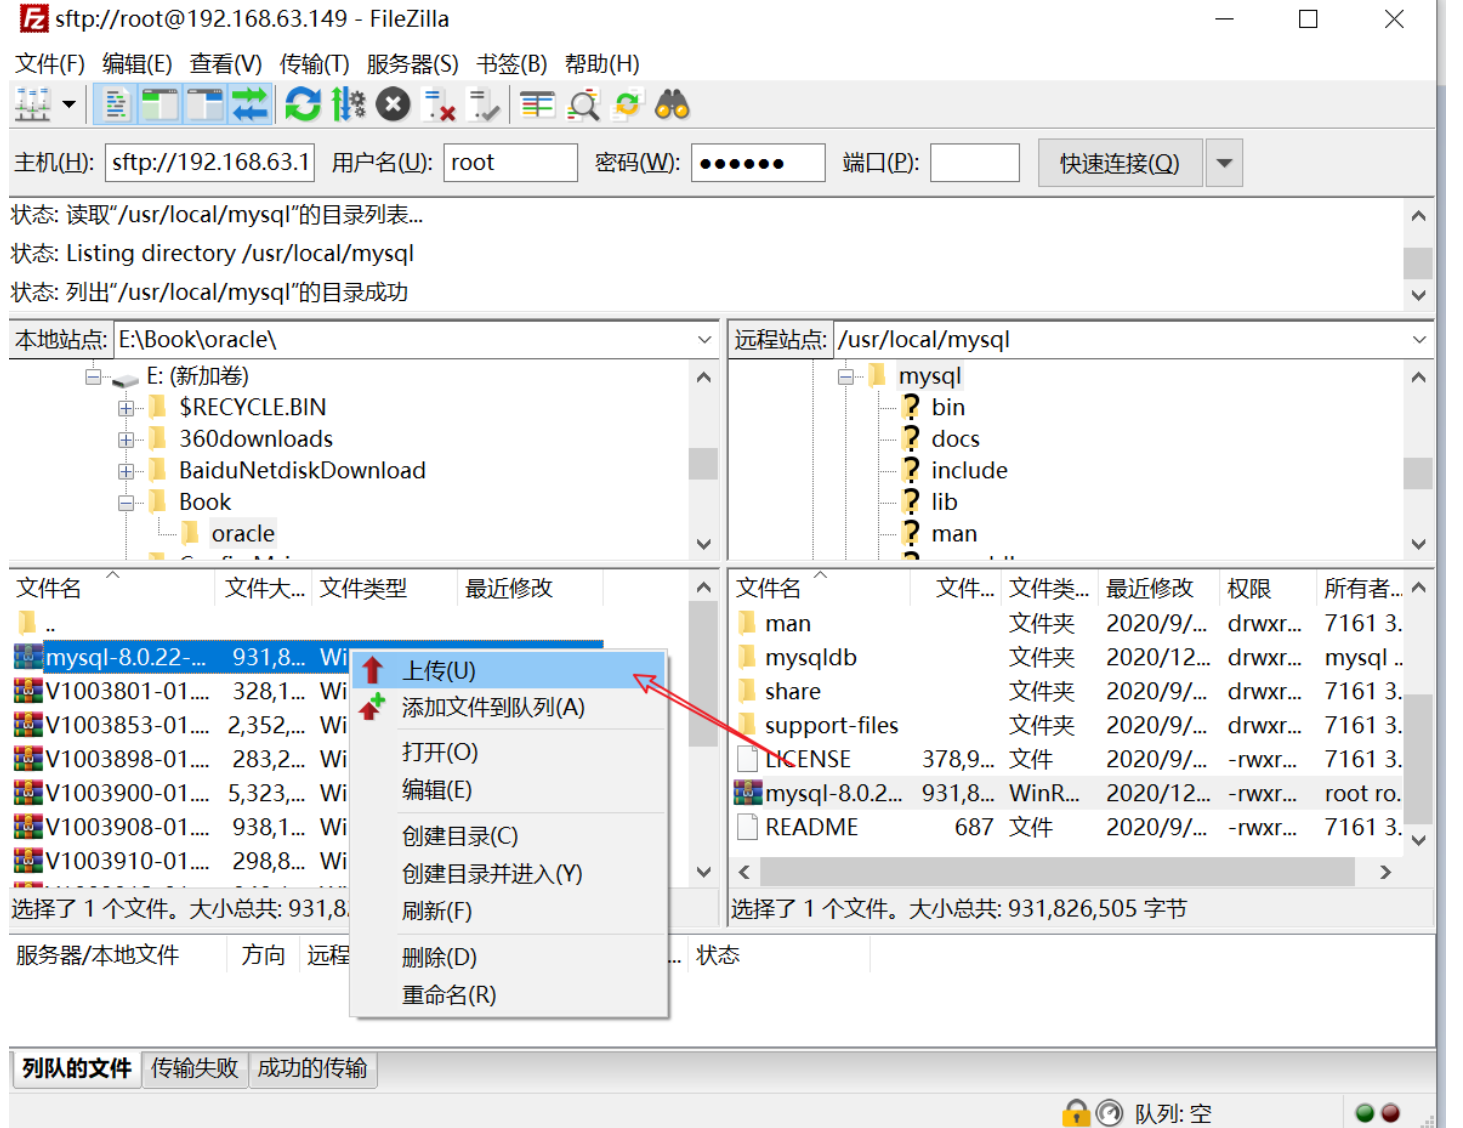Switch to the 传输失败 tab
This screenshot has width=1463, height=1128.
195,1068
